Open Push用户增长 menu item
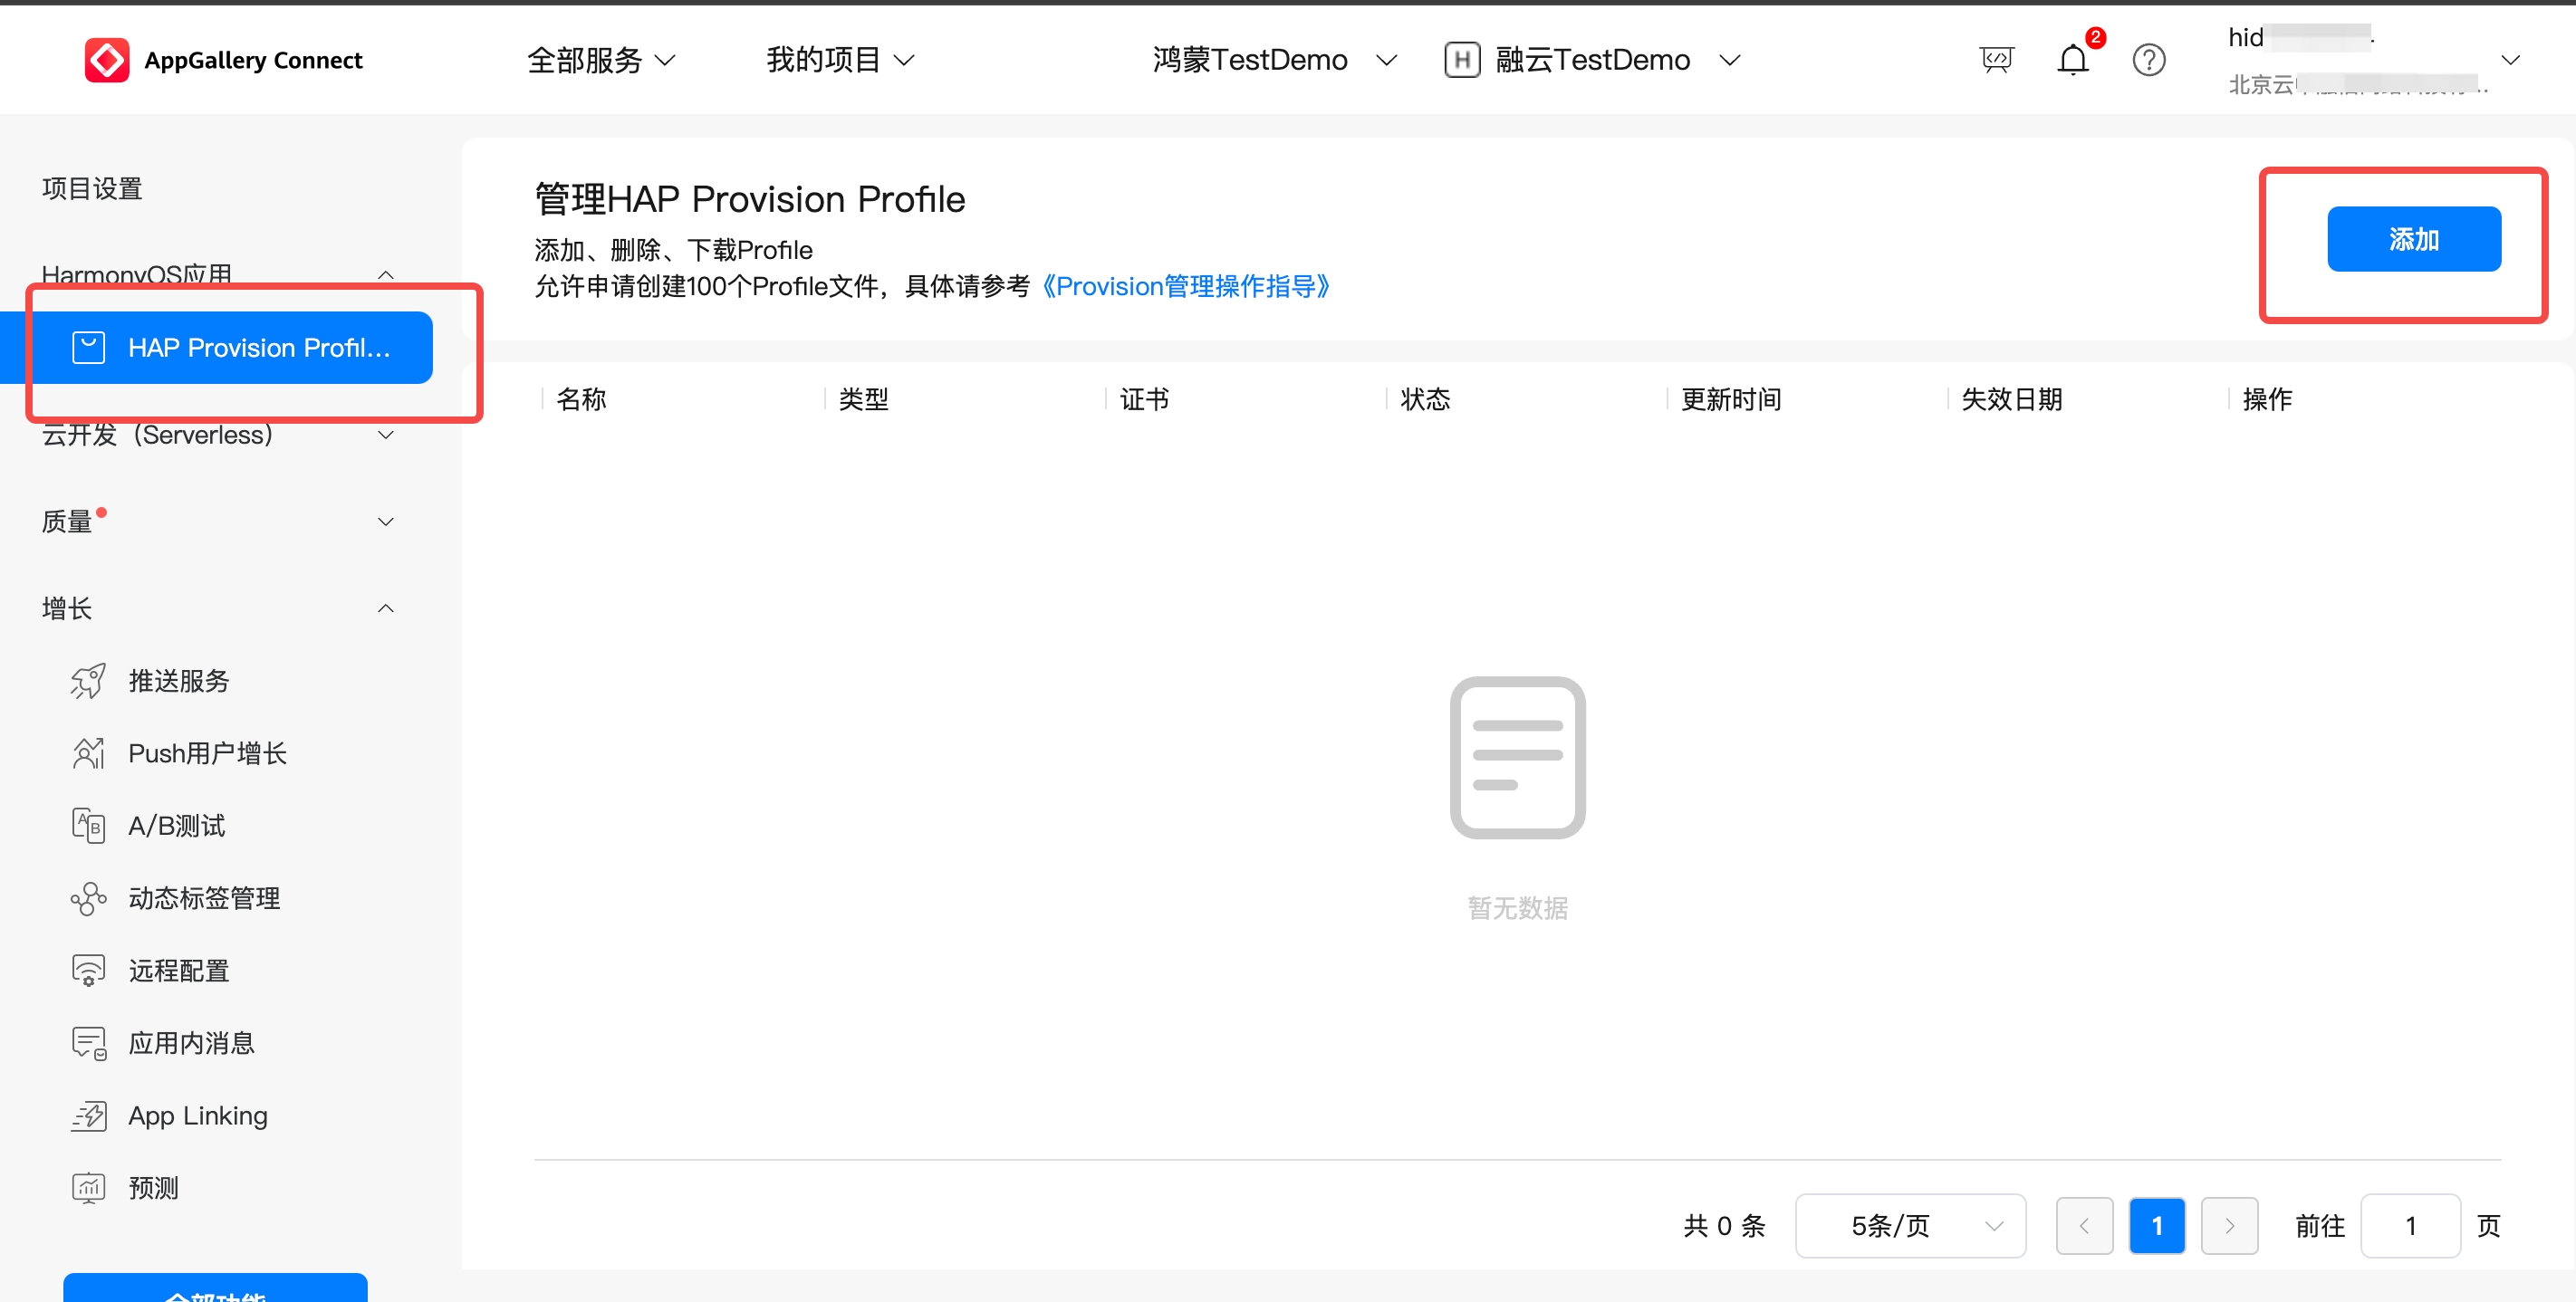The image size is (2576, 1302). (x=207, y=753)
